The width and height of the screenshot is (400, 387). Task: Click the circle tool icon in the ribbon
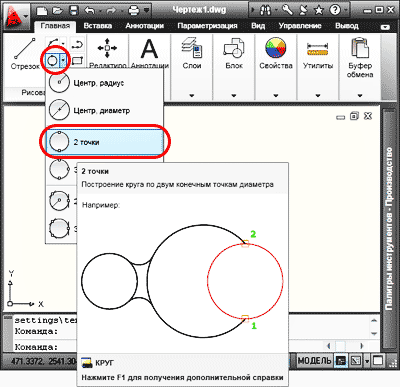point(52,61)
